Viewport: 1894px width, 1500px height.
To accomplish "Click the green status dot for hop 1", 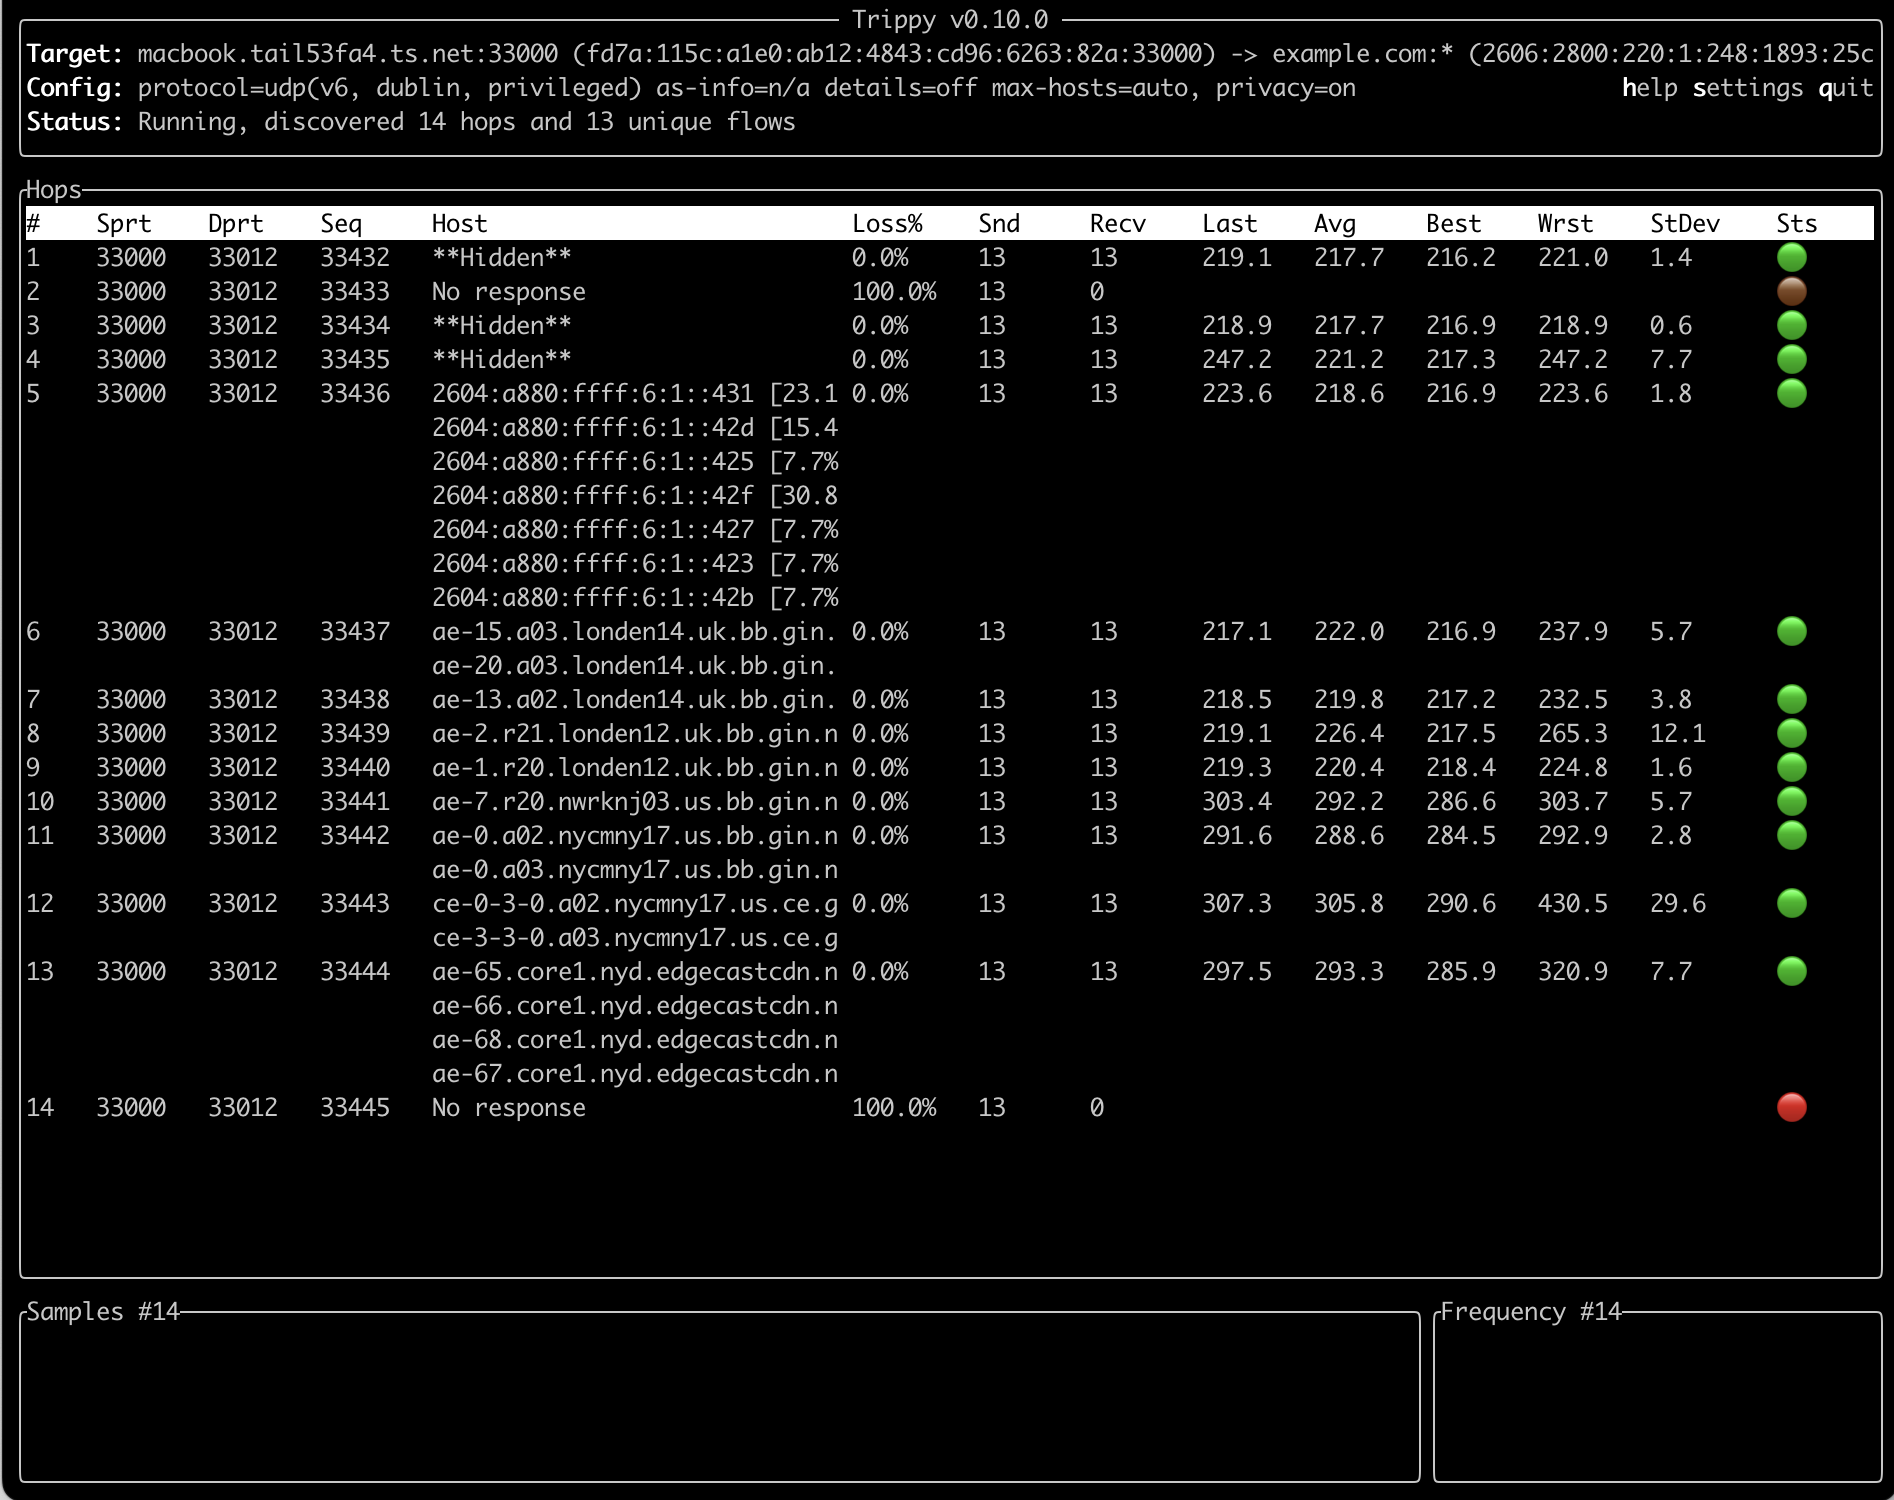I will pyautogui.click(x=1792, y=257).
